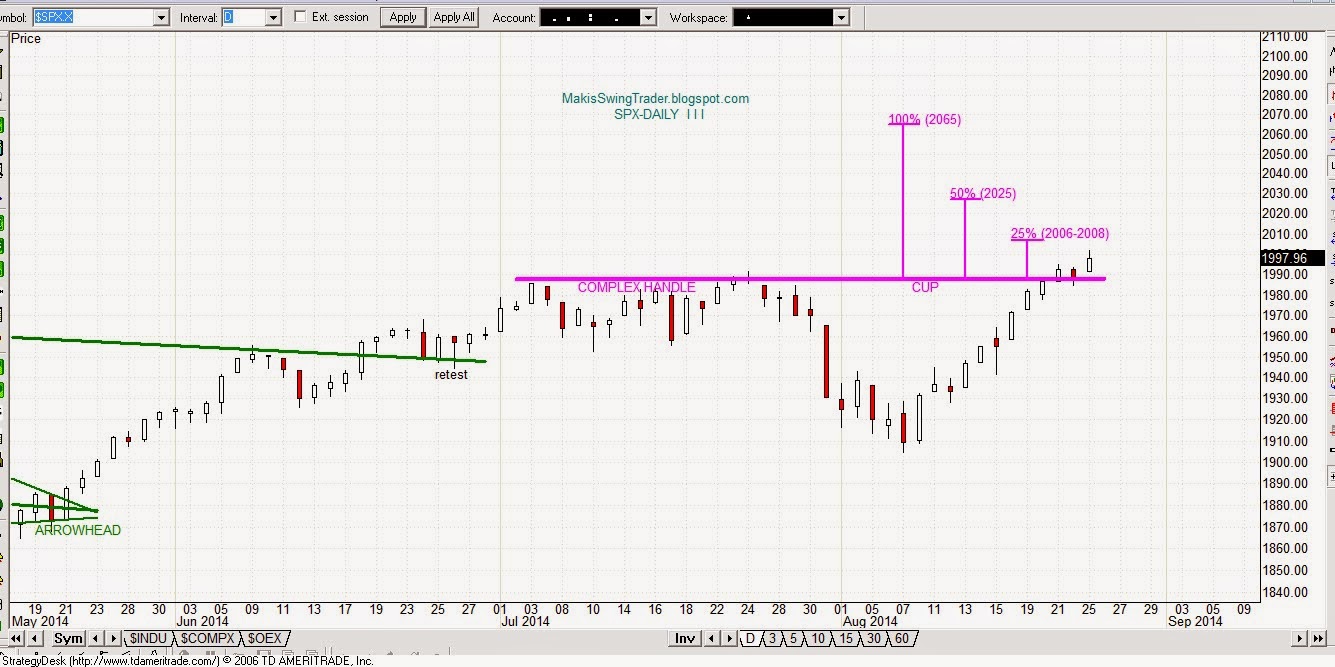Select the 3 interval tab
1335x667 pixels.
pyautogui.click(x=772, y=638)
